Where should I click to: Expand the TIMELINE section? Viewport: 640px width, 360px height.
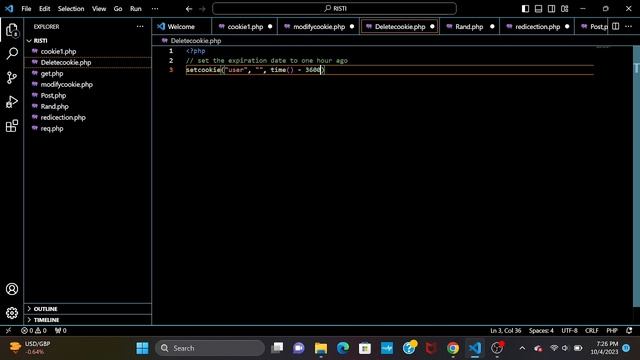coord(88,320)
